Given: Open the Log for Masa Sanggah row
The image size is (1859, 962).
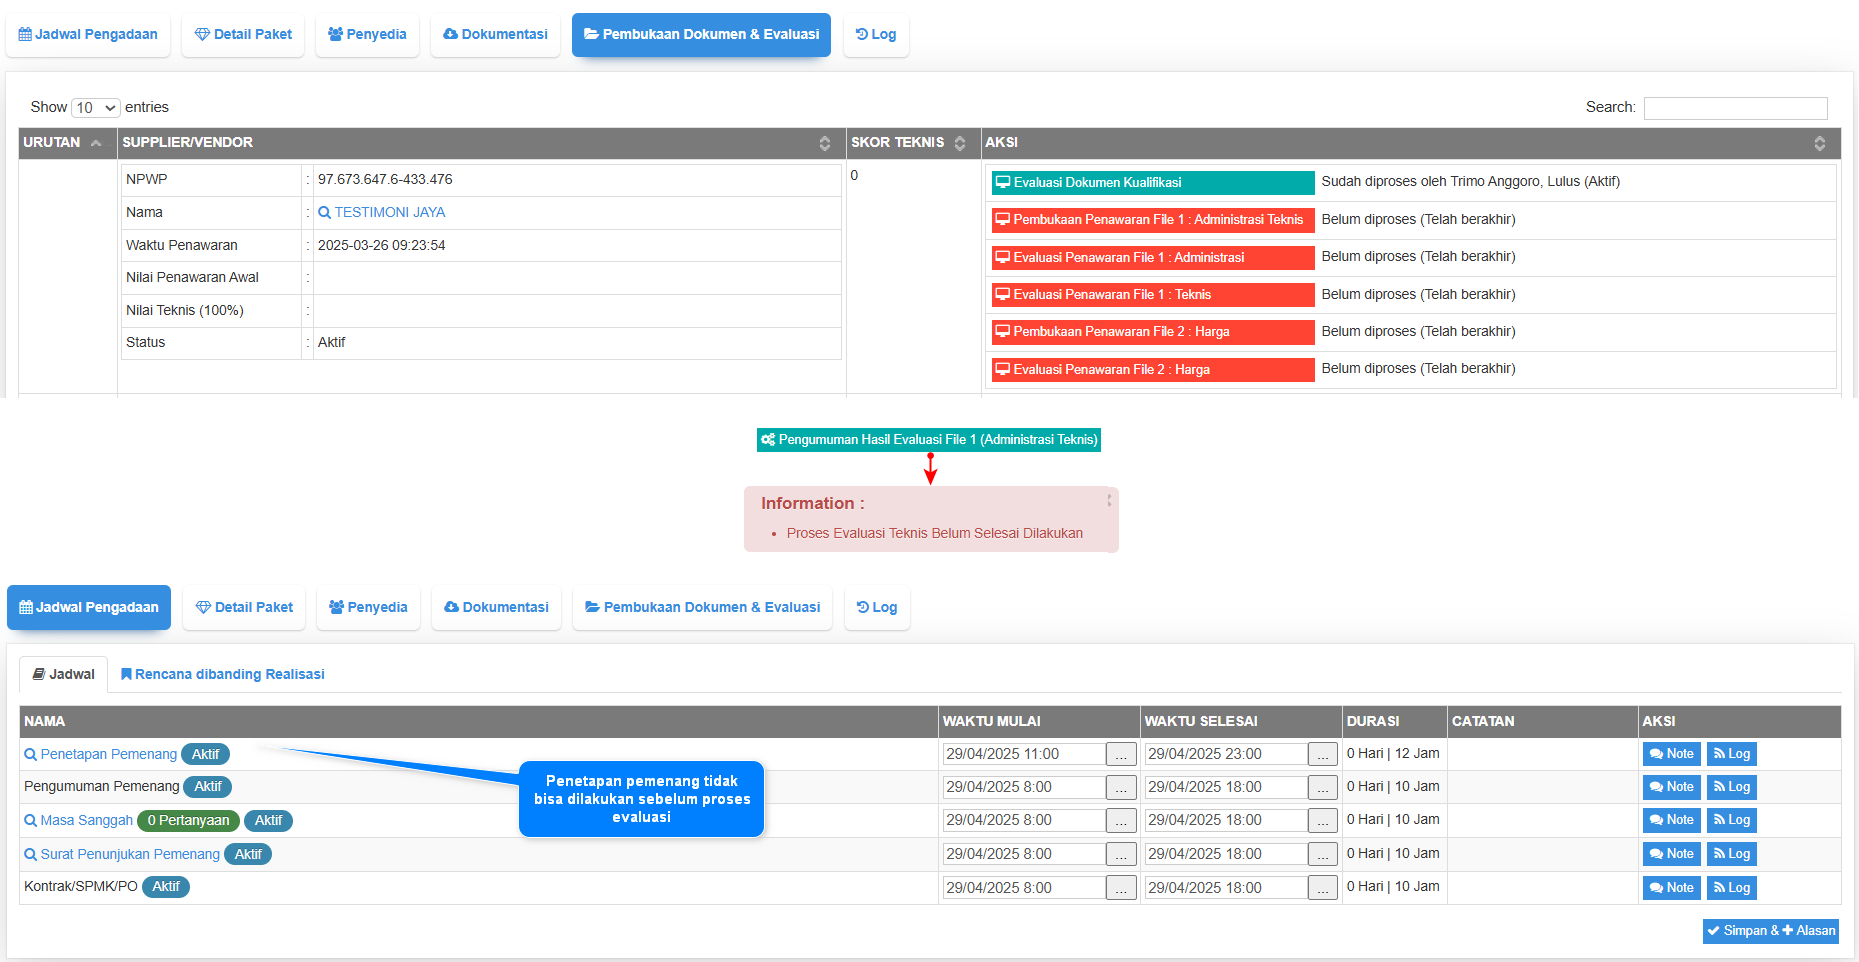Looking at the screenshot, I should click(x=1731, y=821).
